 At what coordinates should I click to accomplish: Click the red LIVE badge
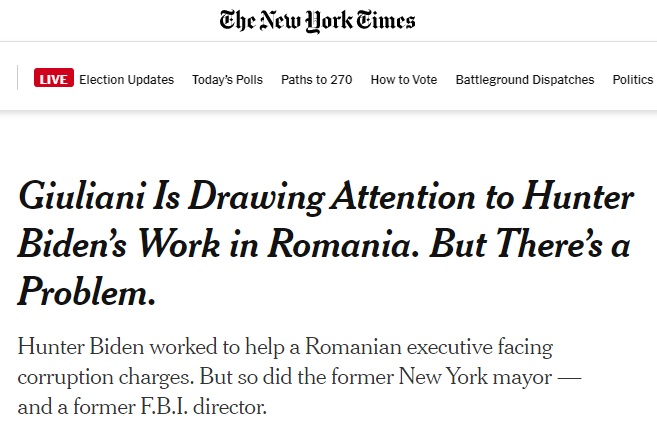click(x=54, y=78)
